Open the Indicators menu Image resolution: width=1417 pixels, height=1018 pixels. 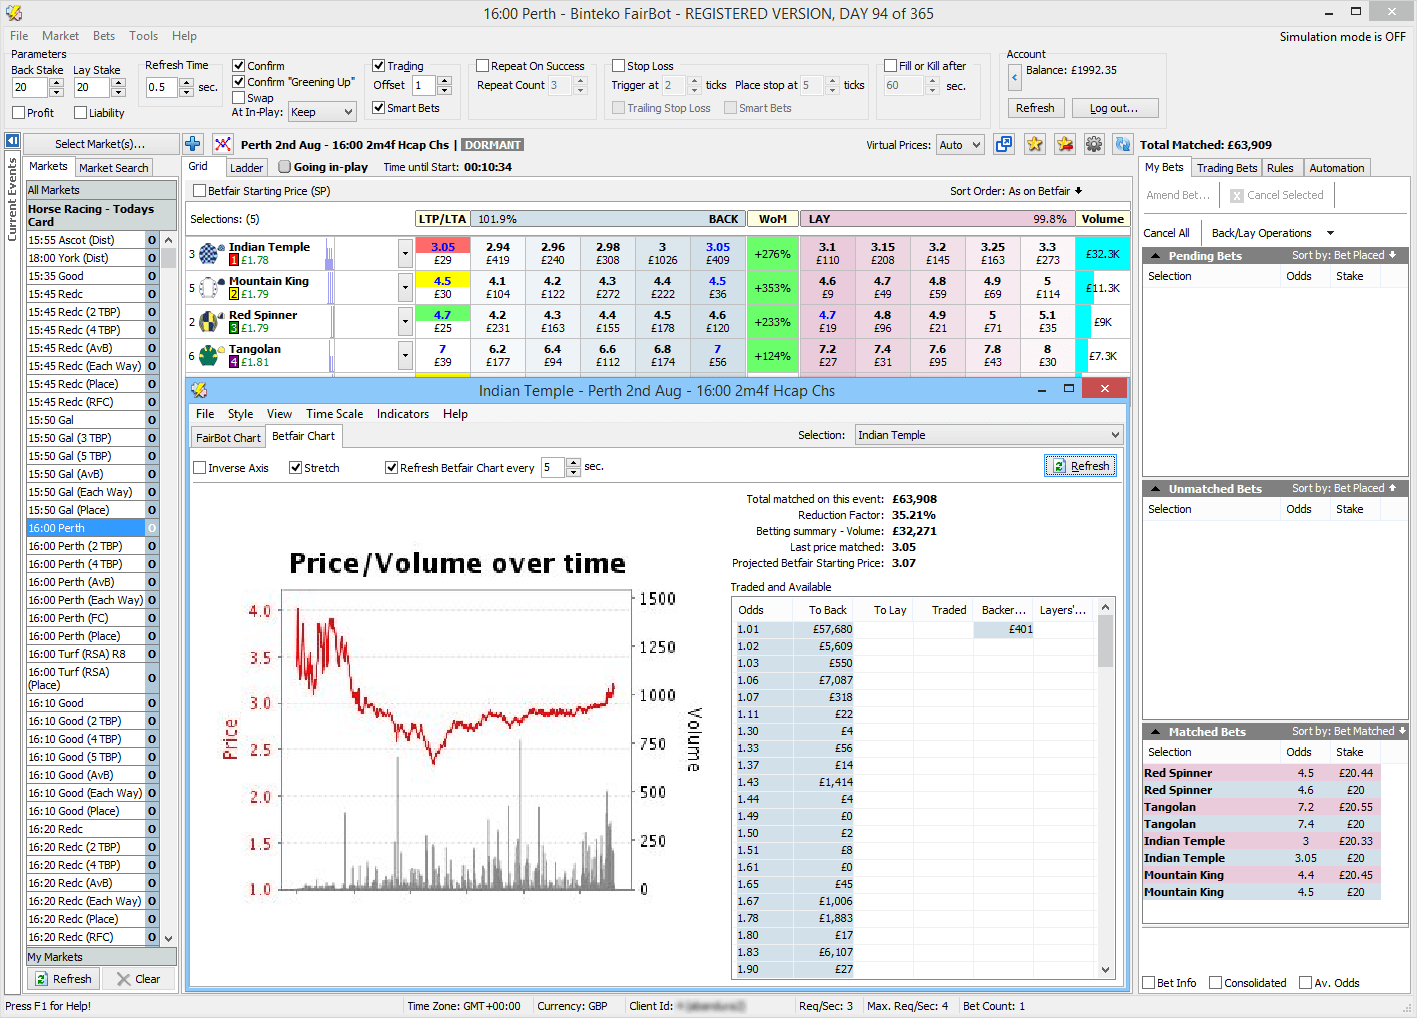(402, 413)
